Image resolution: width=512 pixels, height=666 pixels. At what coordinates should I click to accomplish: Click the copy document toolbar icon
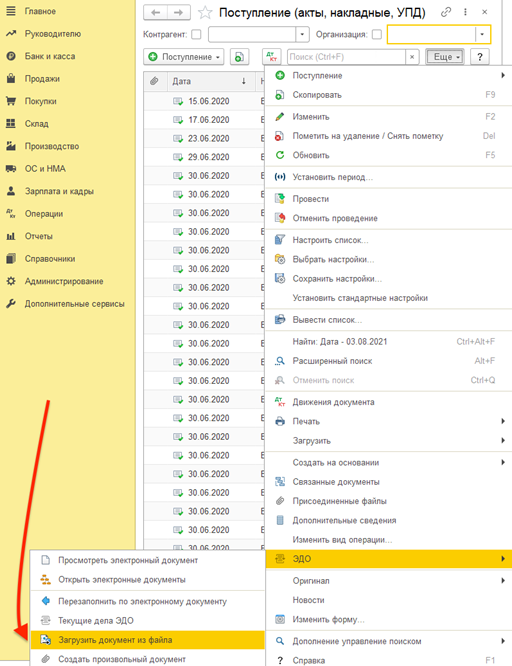pos(240,56)
